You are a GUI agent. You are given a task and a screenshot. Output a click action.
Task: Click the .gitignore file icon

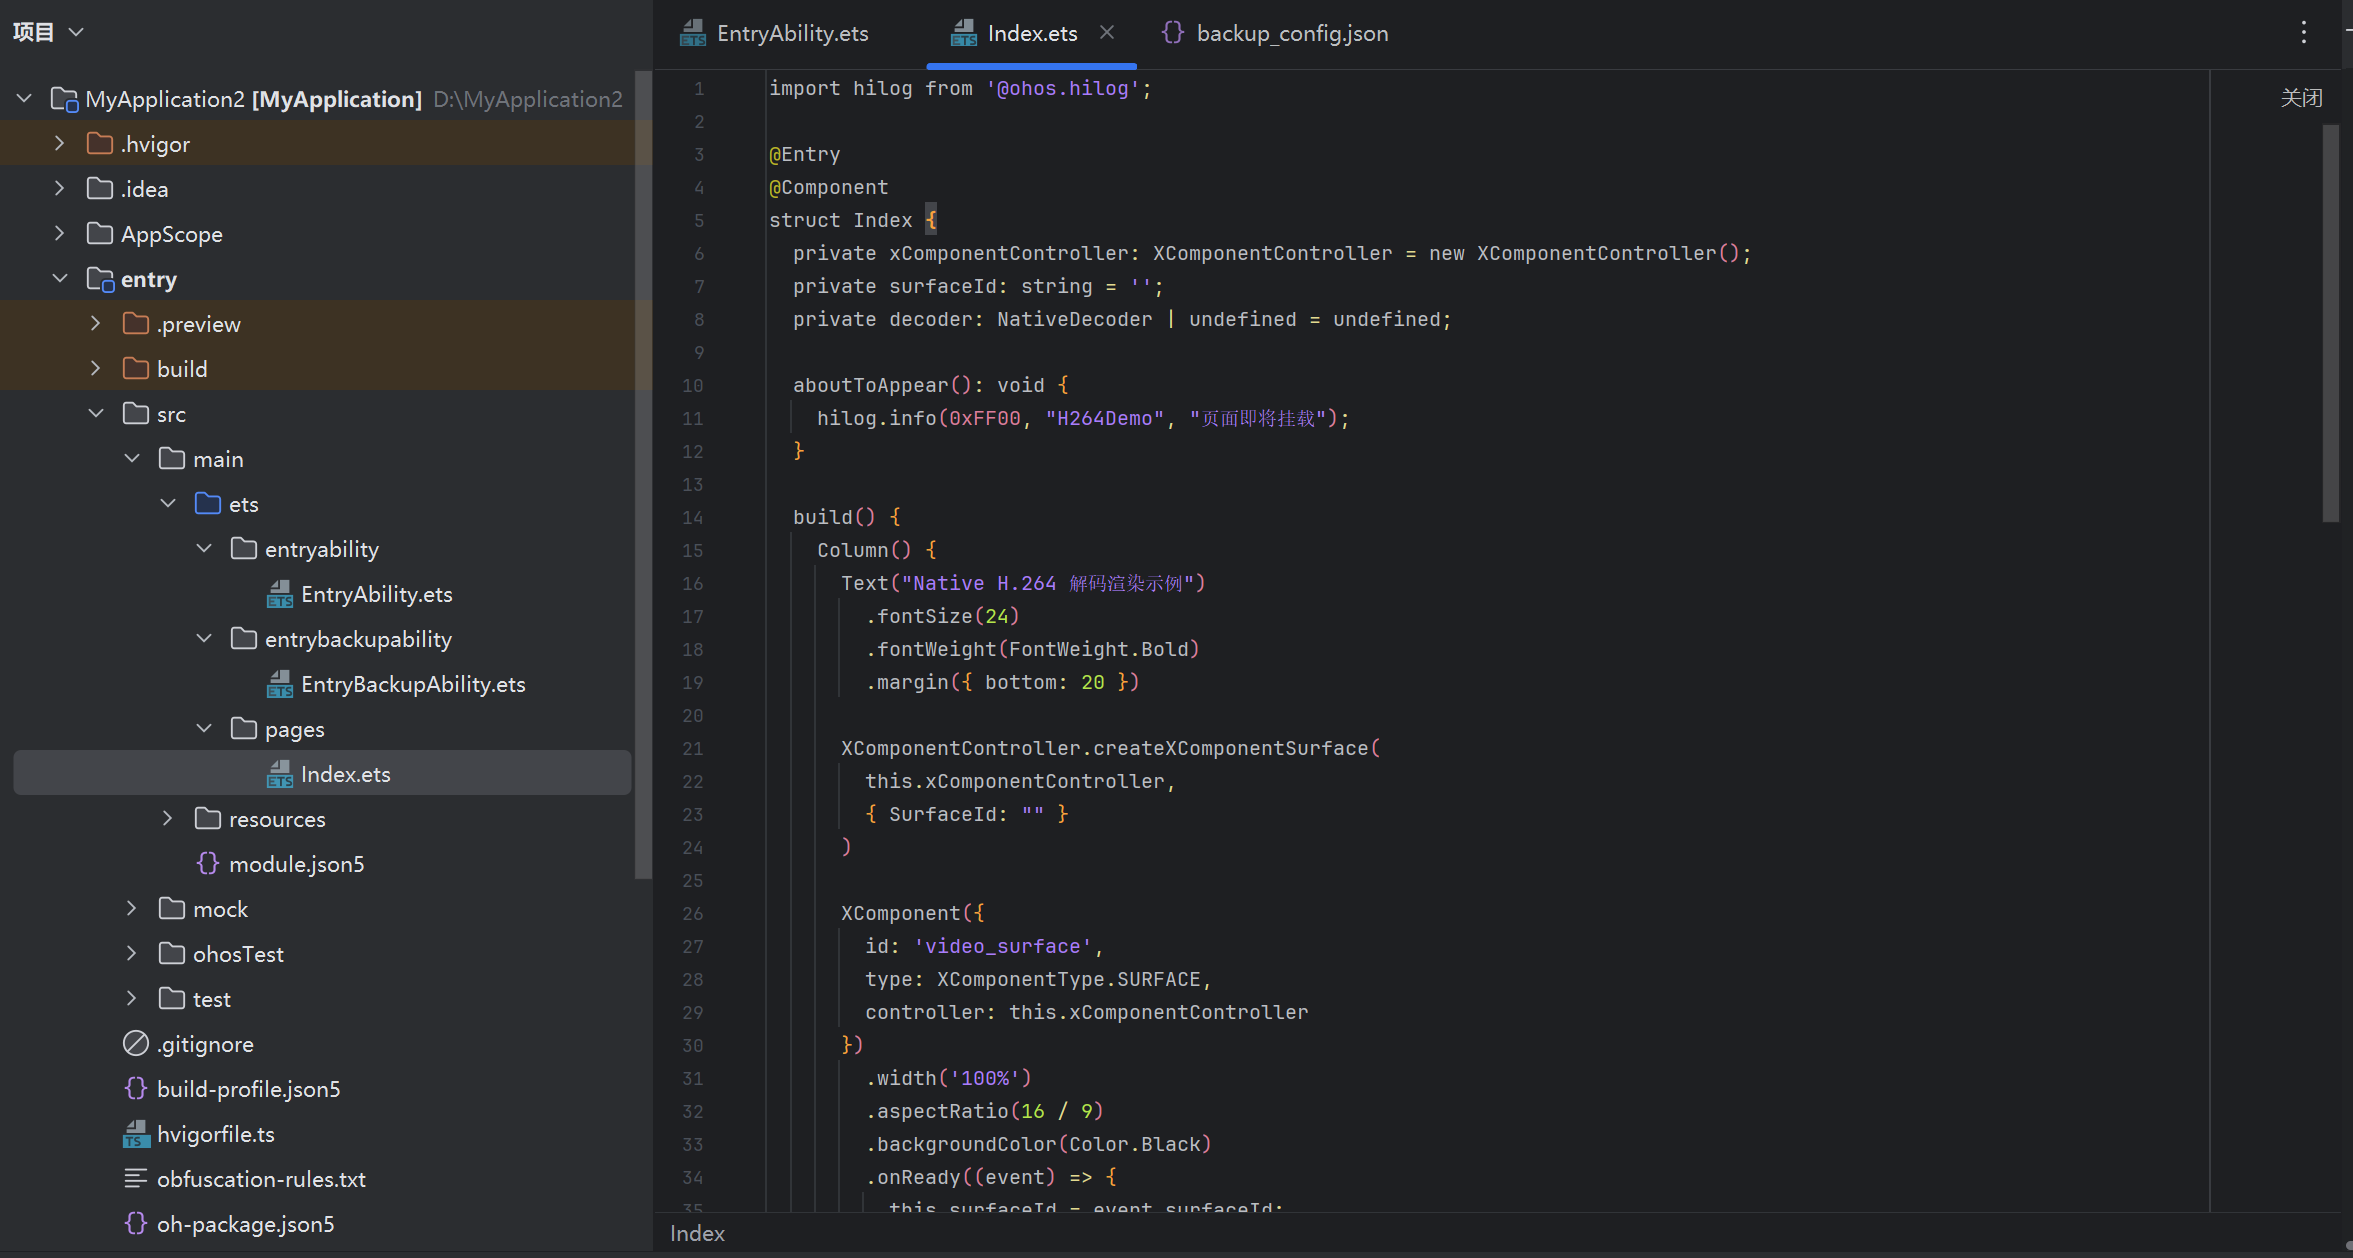136,1044
